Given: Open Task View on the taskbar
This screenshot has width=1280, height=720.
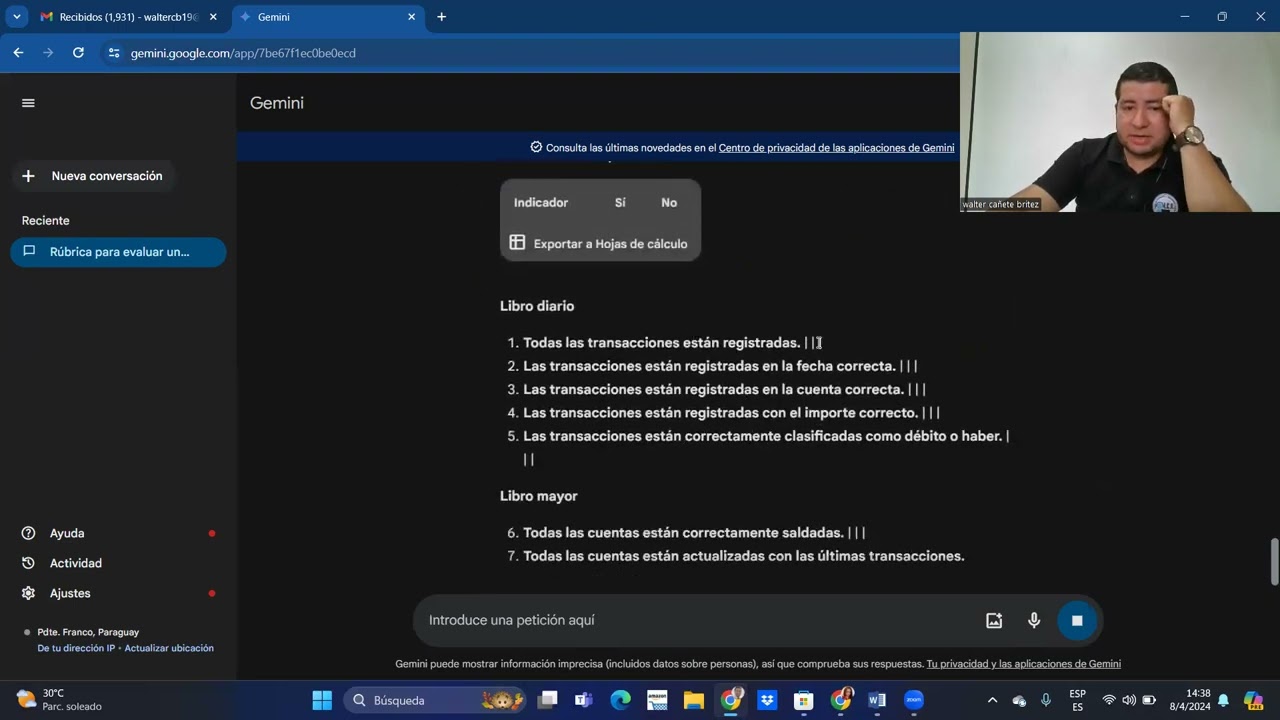Looking at the screenshot, I should pyautogui.click(x=547, y=700).
